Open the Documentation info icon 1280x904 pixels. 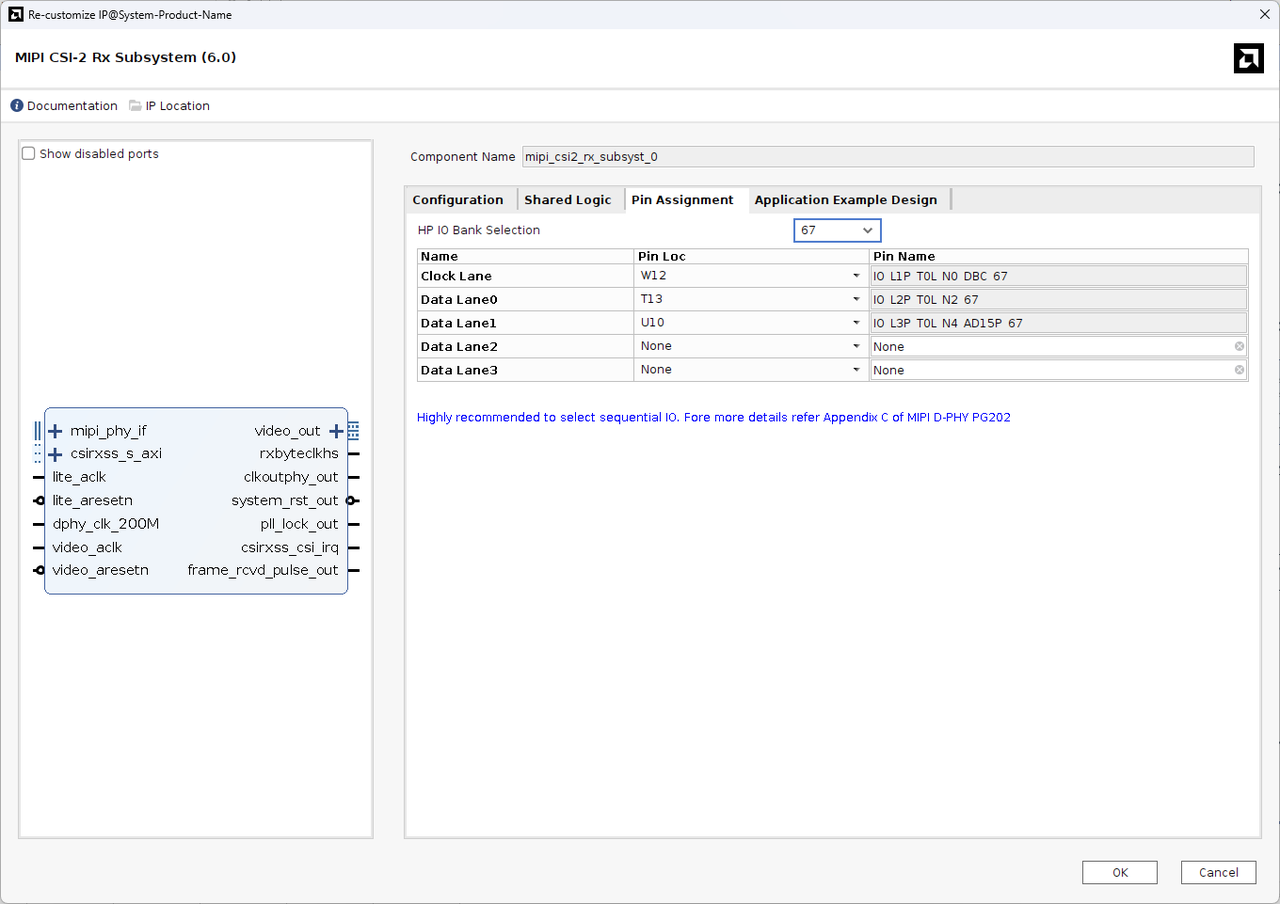tap(16, 106)
